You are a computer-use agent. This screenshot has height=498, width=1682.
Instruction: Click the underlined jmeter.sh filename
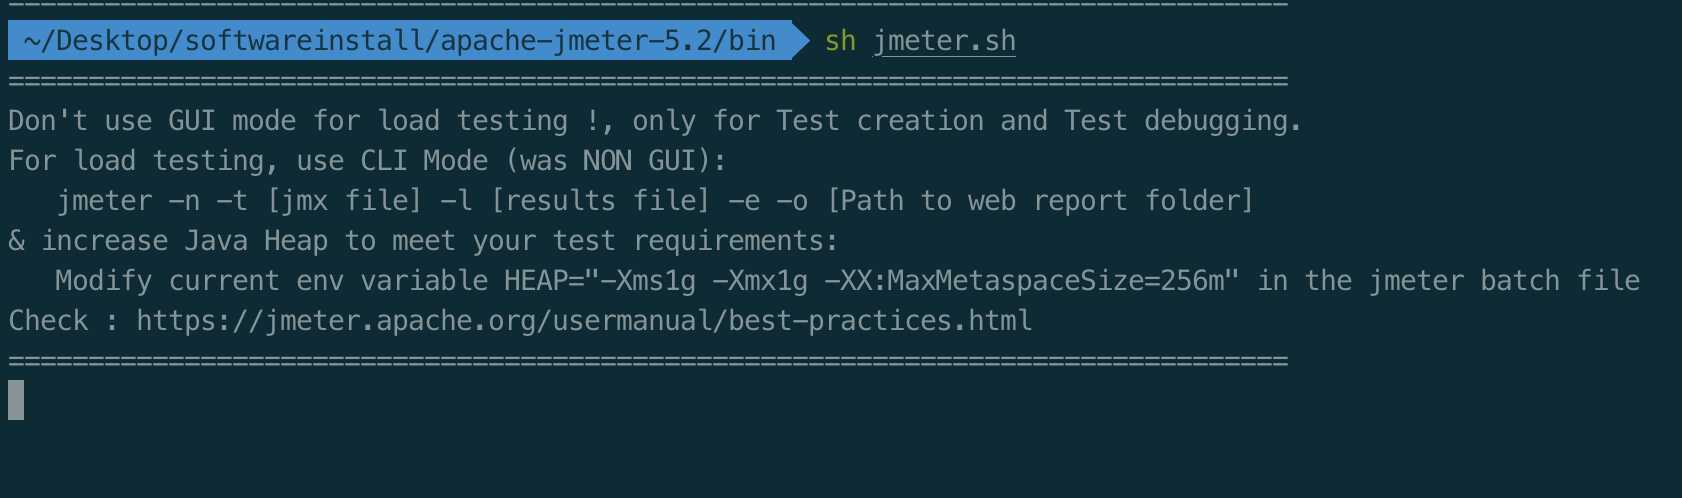click(x=944, y=41)
